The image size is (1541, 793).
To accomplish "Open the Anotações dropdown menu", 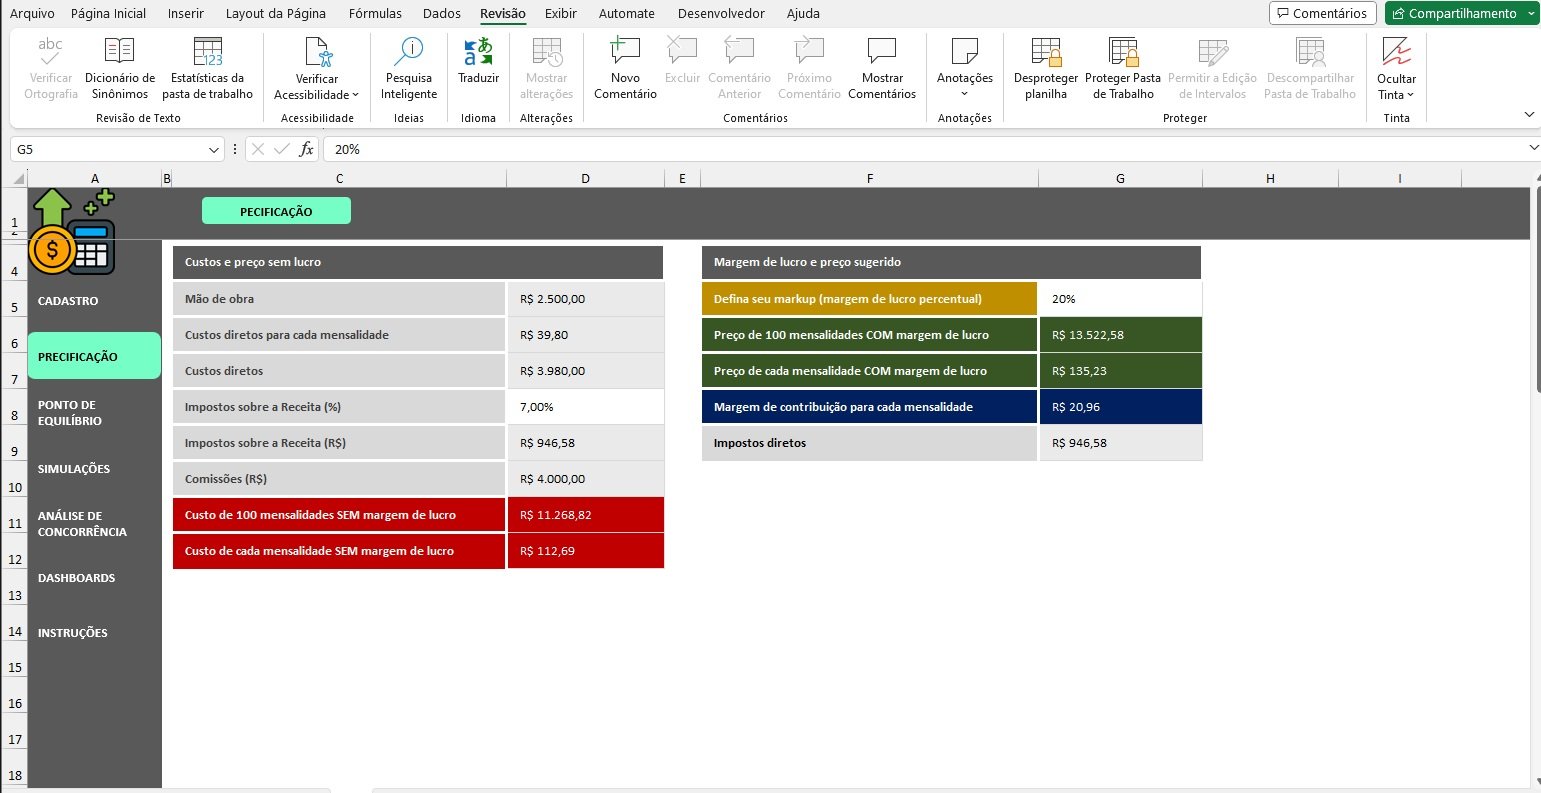I will [965, 94].
